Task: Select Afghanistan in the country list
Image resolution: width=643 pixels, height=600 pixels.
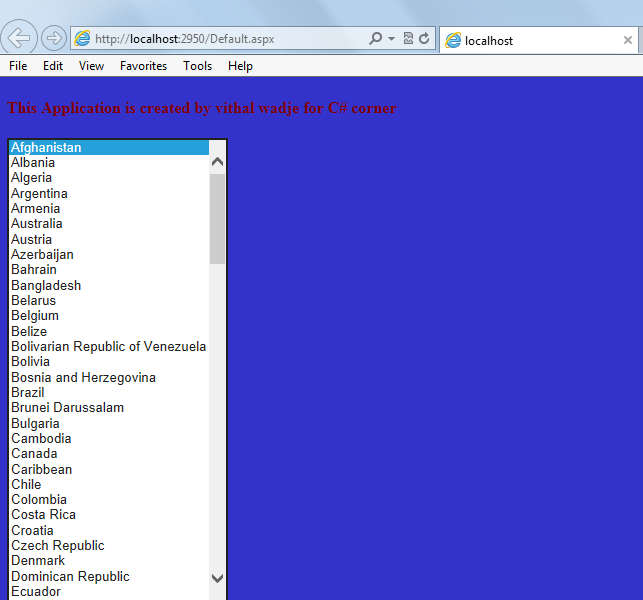Action: click(x=109, y=147)
